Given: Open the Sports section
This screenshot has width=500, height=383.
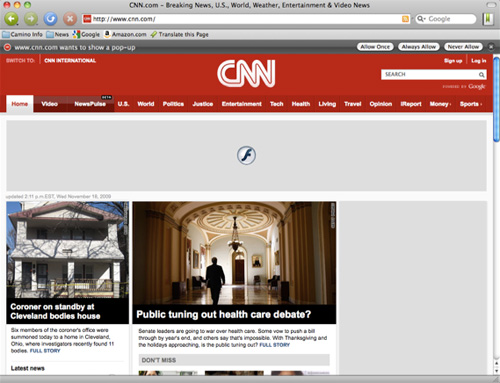Looking at the screenshot, I should [471, 104].
